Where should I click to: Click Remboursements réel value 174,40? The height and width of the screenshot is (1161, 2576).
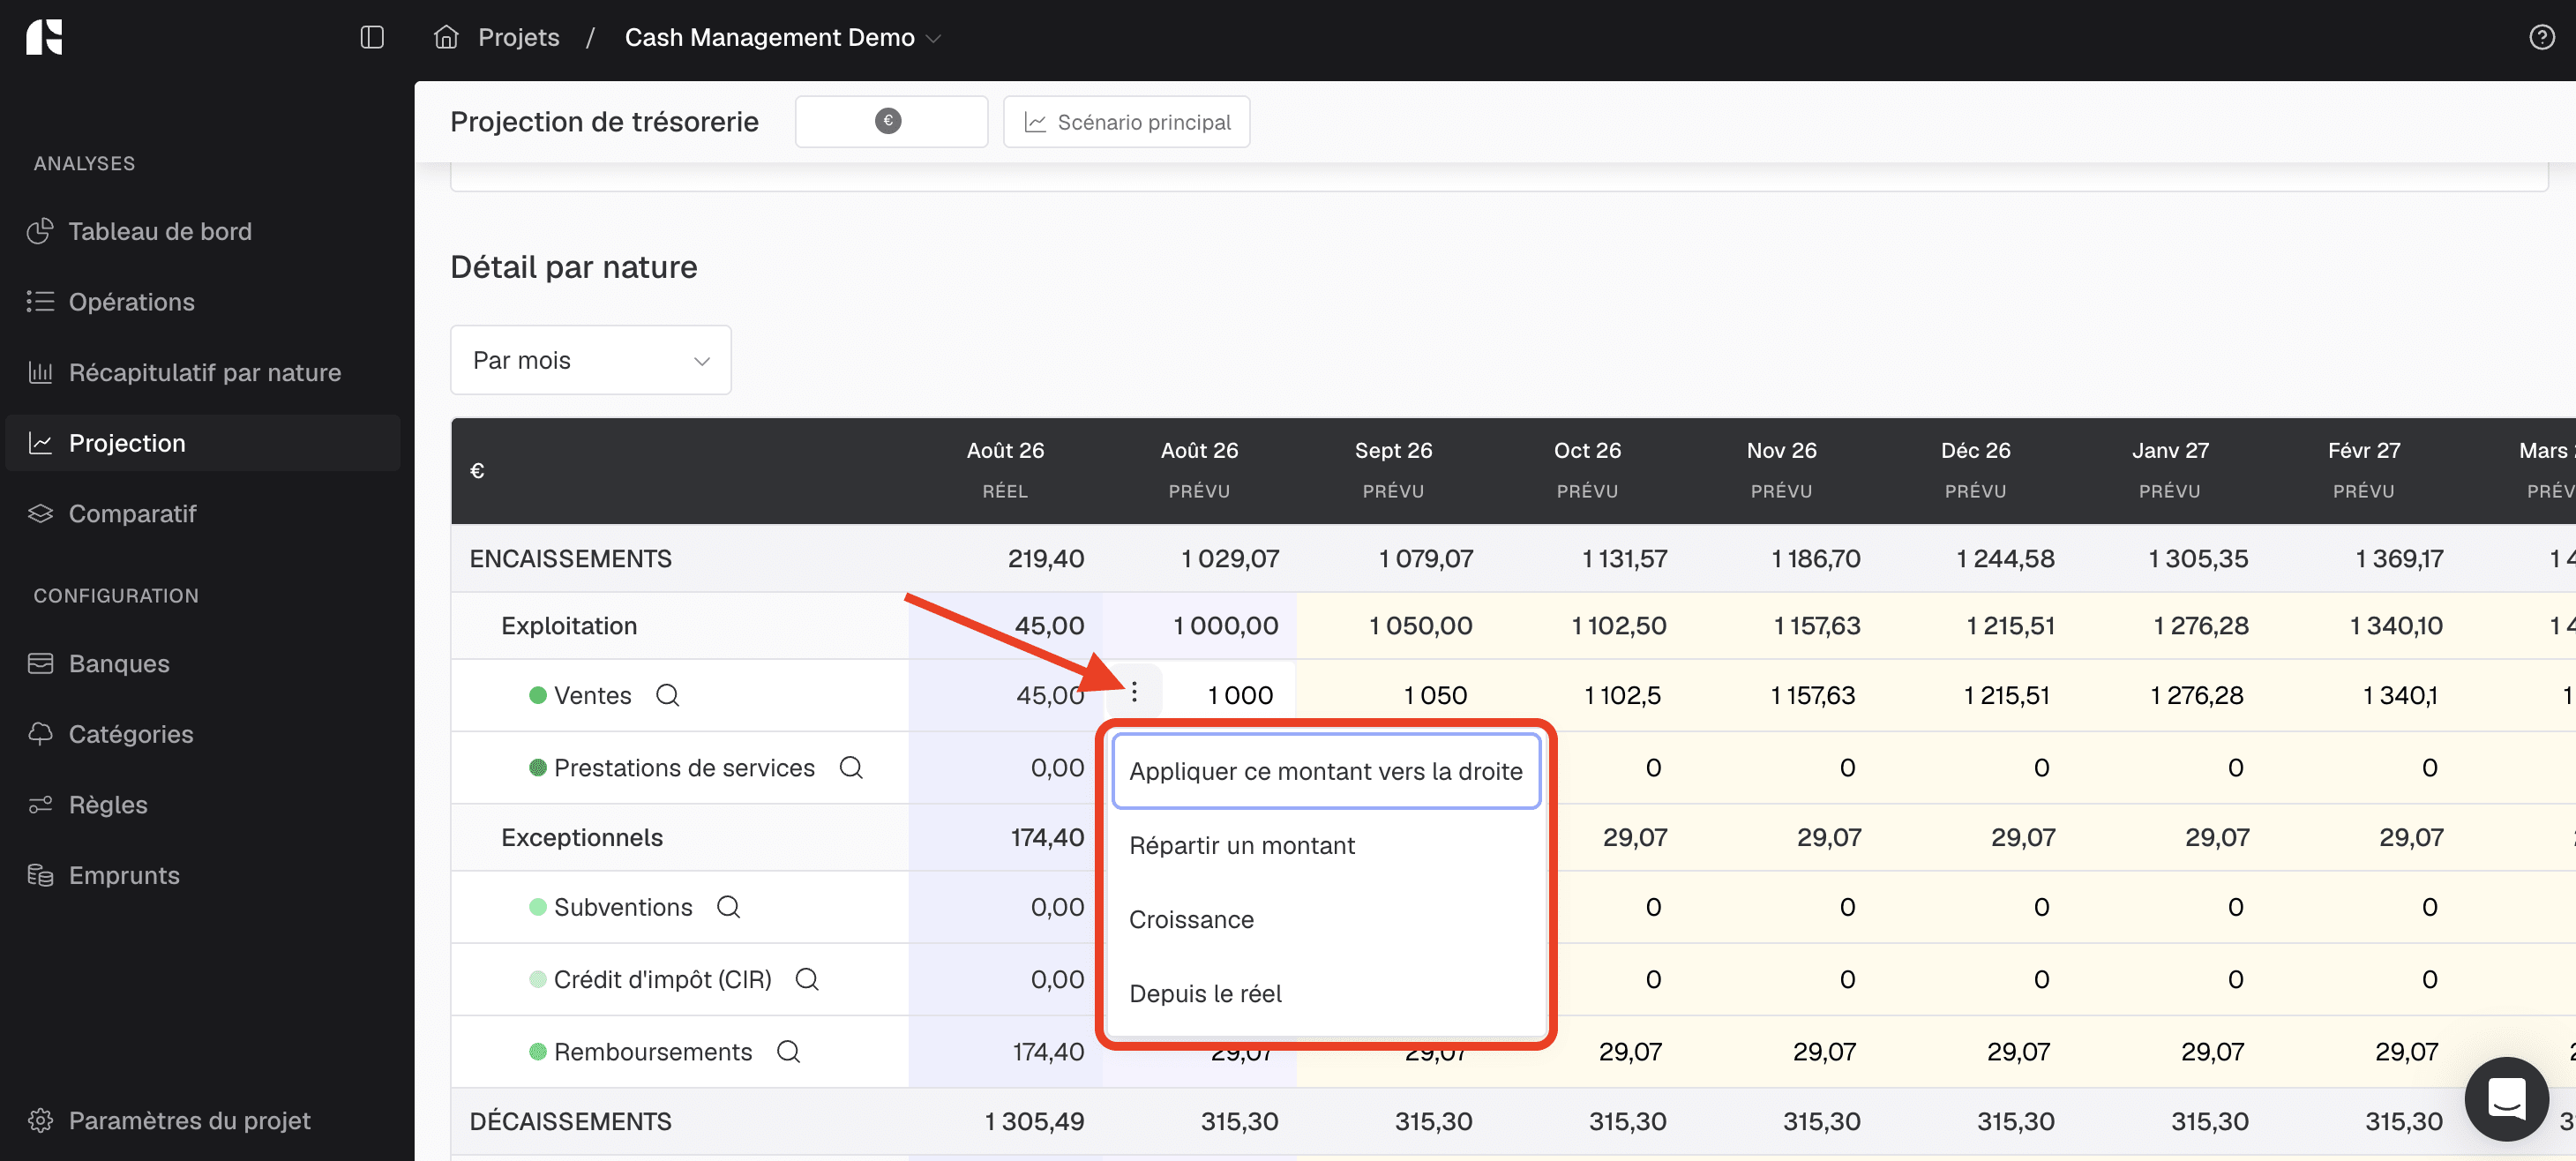pyautogui.click(x=1047, y=1051)
